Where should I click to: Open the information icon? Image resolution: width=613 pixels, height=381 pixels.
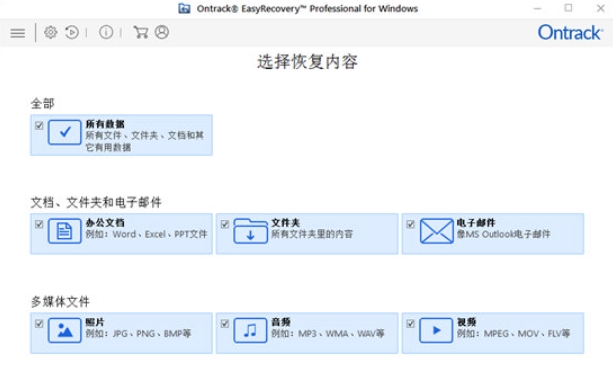tap(106, 32)
